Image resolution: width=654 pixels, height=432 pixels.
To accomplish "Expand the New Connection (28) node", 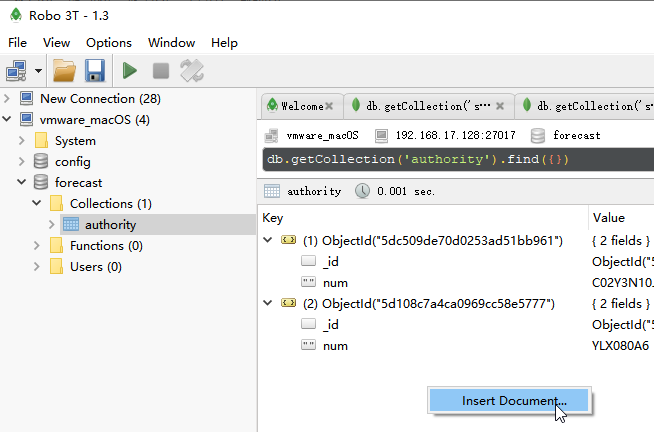I will 7,99.
